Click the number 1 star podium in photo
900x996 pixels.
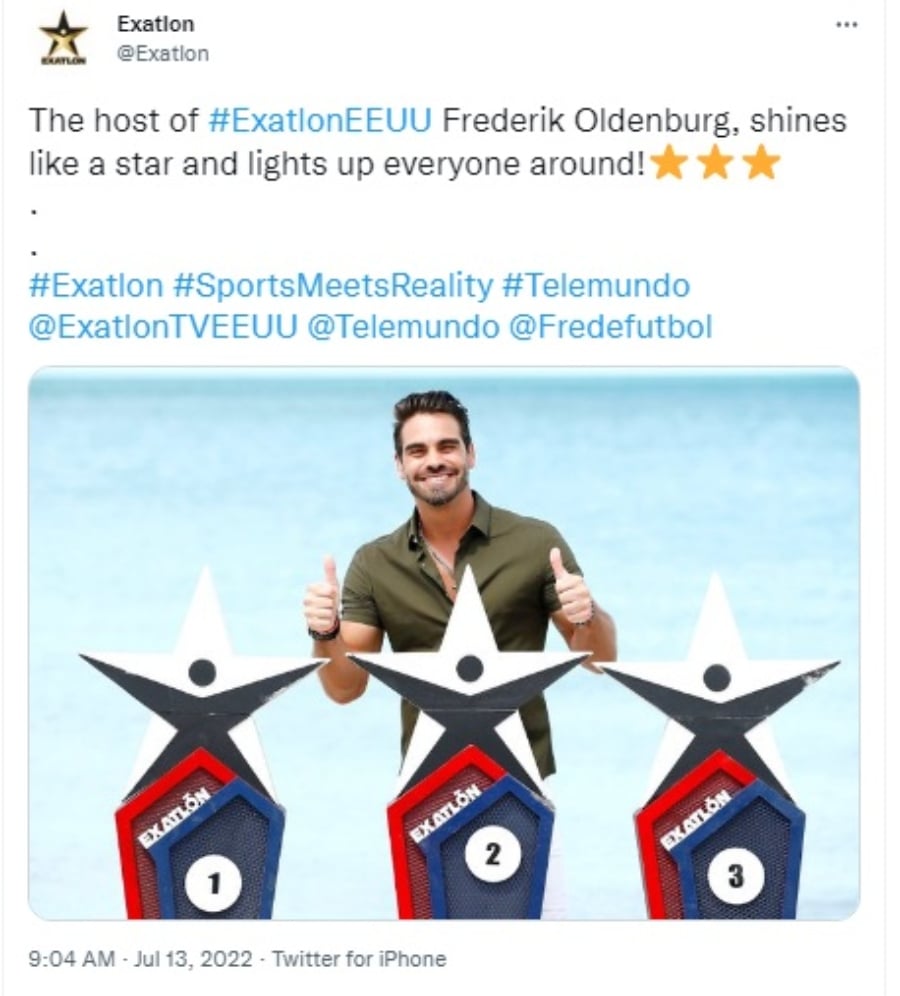[x=202, y=743]
